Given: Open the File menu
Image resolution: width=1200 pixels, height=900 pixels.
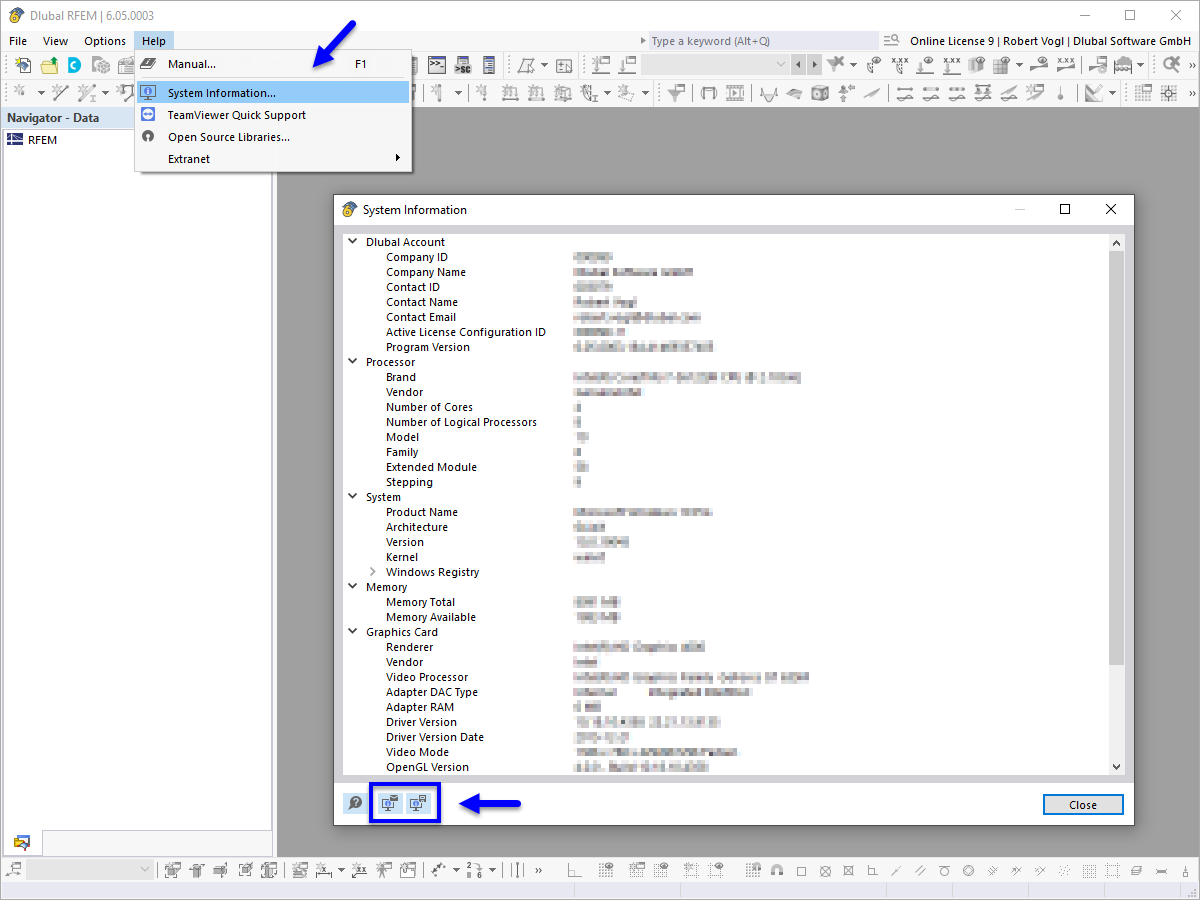Looking at the screenshot, I should click(x=18, y=41).
